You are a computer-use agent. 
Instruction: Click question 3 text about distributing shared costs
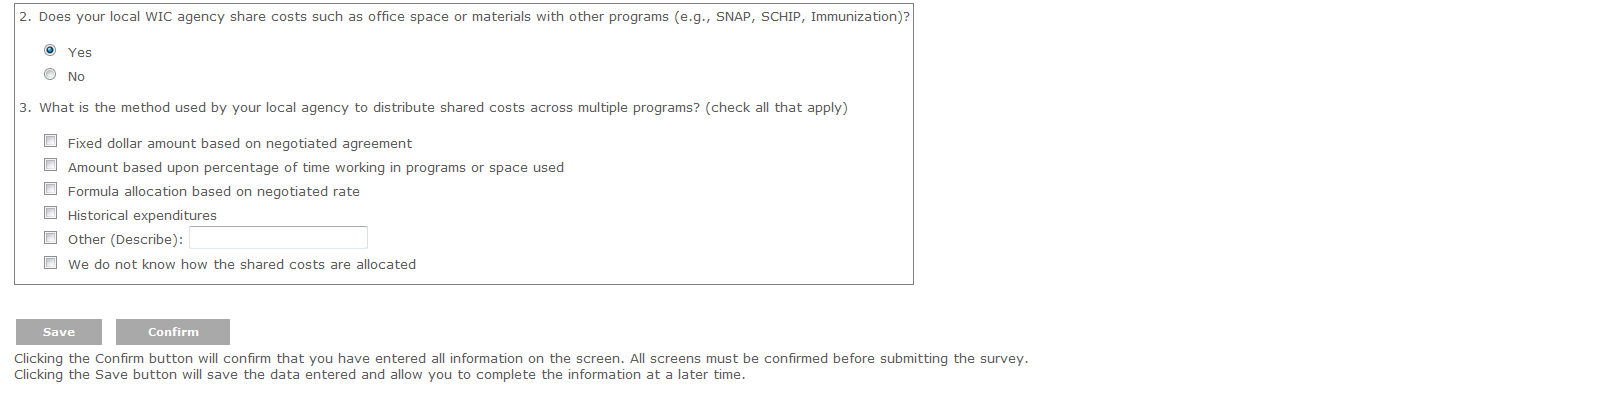(442, 108)
